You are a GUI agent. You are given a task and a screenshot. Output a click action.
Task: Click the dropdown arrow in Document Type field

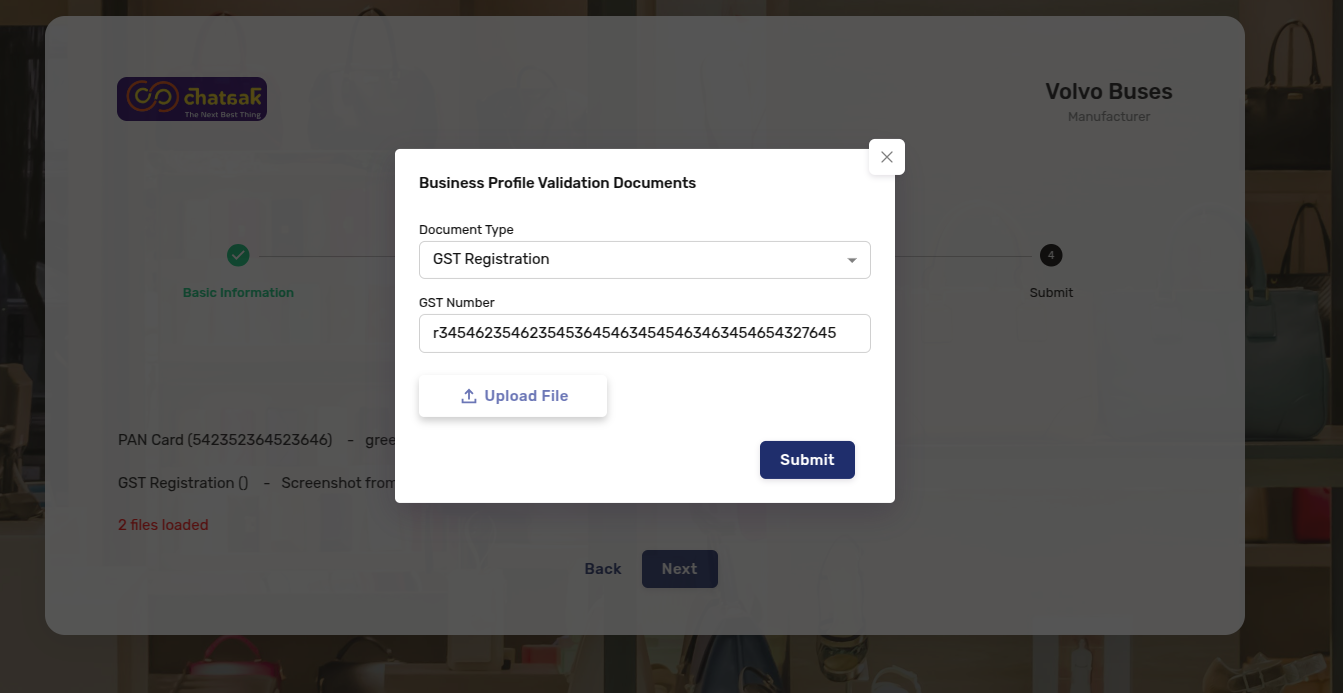tap(852, 260)
